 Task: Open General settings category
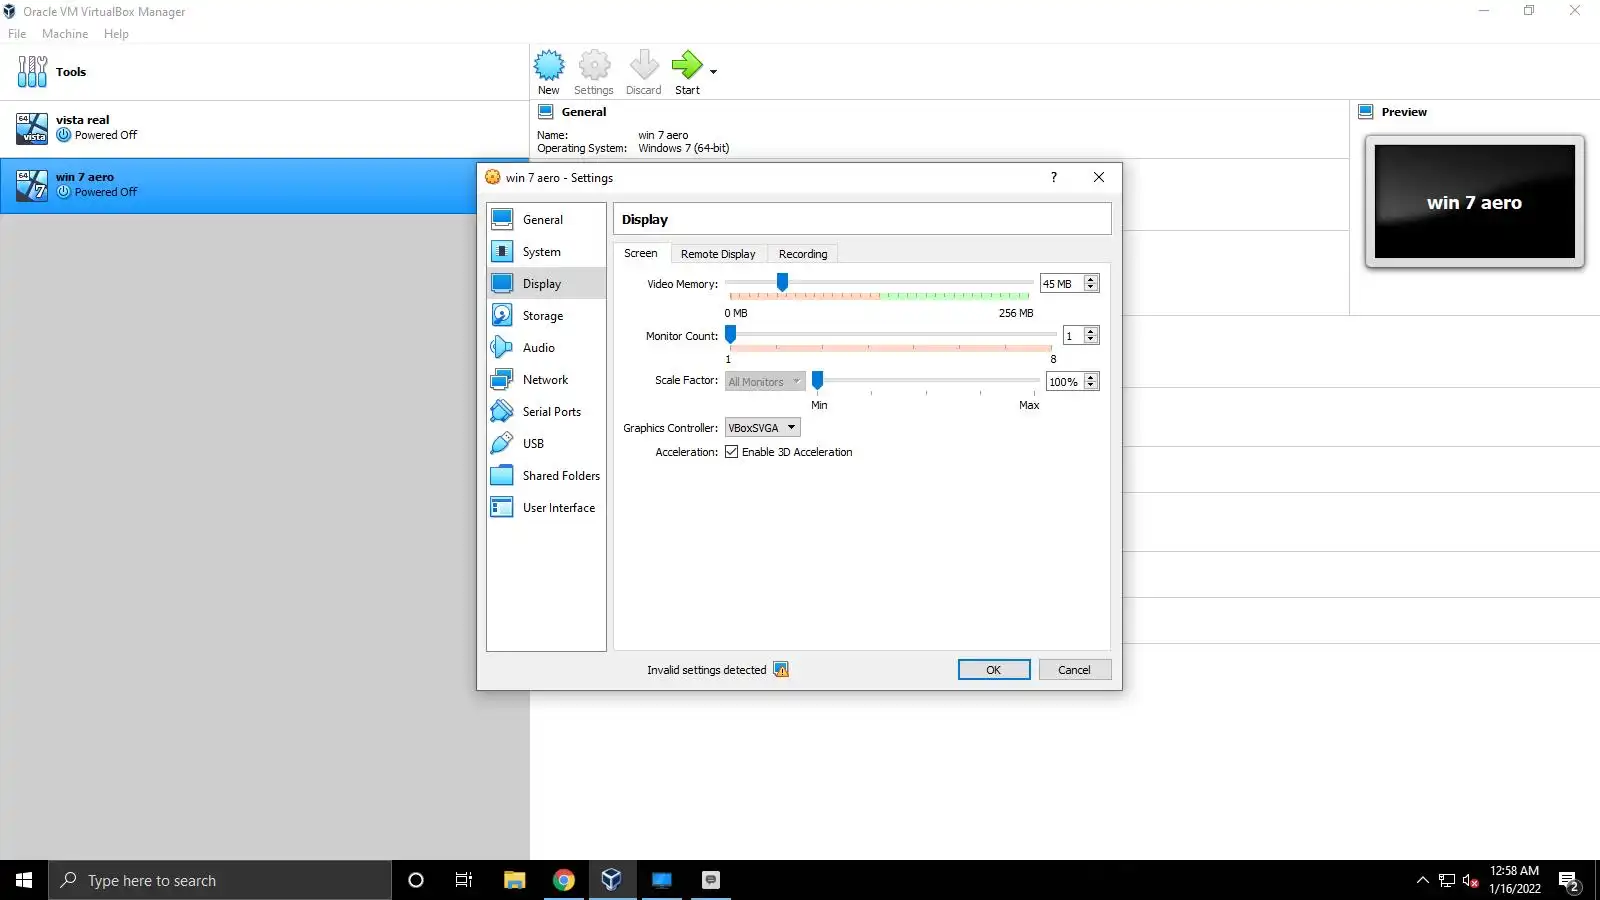tap(546, 220)
